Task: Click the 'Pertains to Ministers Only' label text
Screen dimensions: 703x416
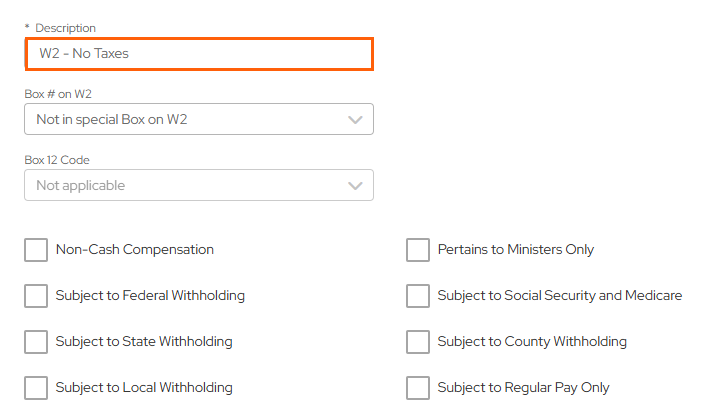Action: [x=516, y=250]
